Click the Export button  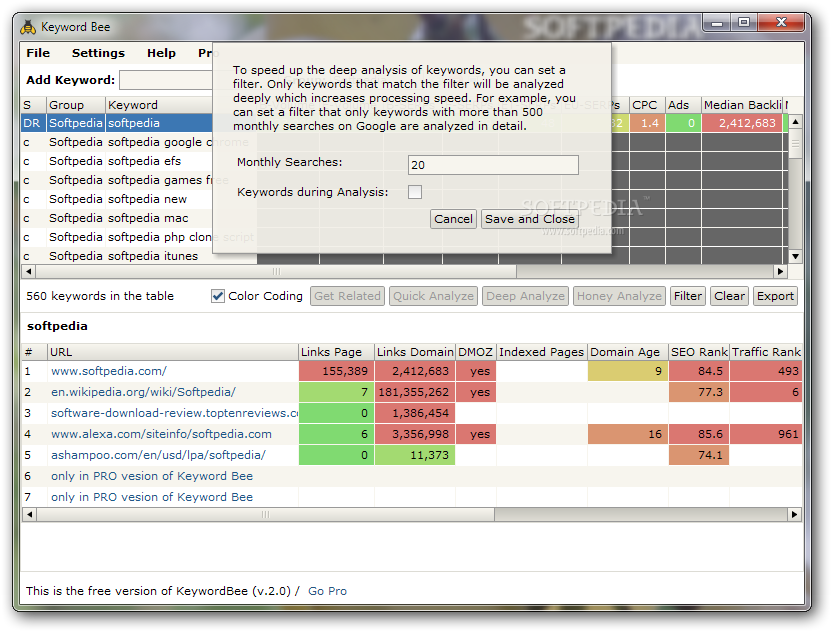(x=775, y=296)
